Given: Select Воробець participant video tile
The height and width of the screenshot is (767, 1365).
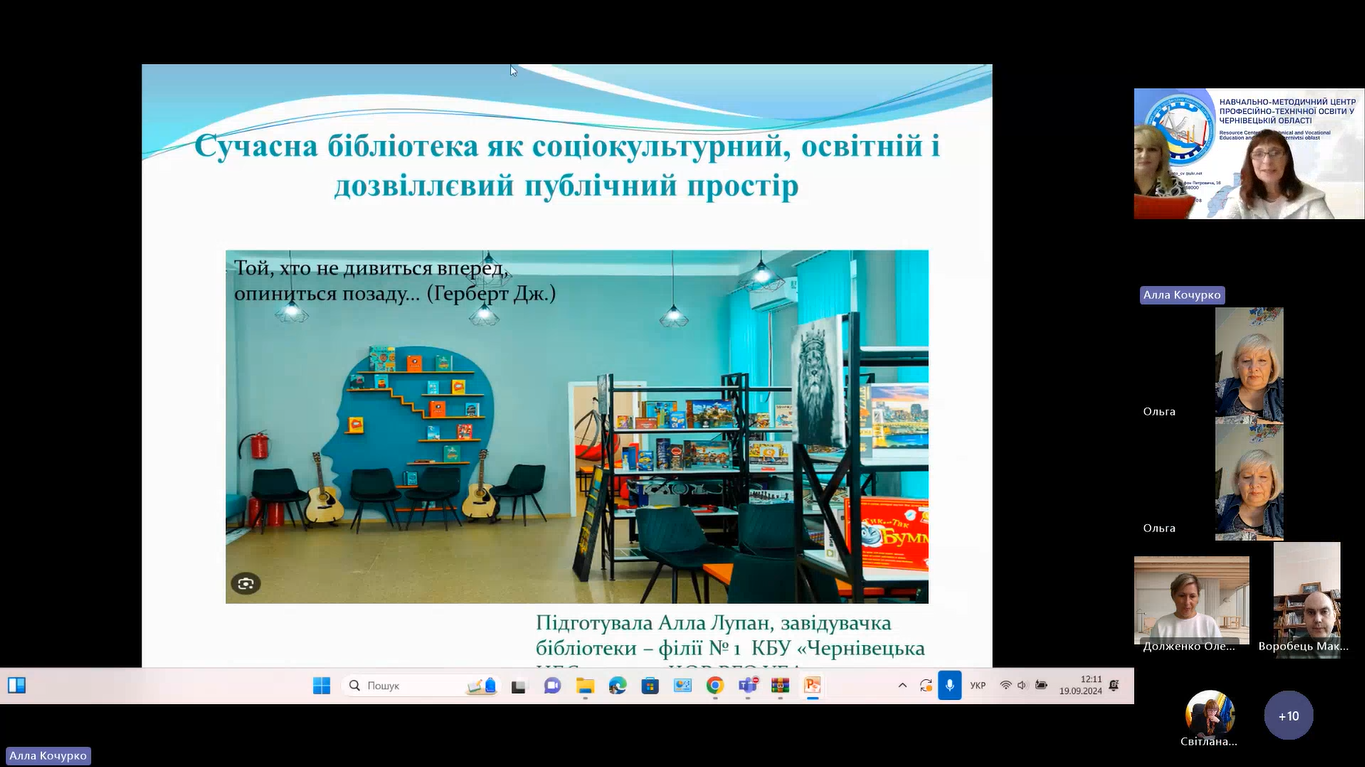Looking at the screenshot, I should 1306,601.
